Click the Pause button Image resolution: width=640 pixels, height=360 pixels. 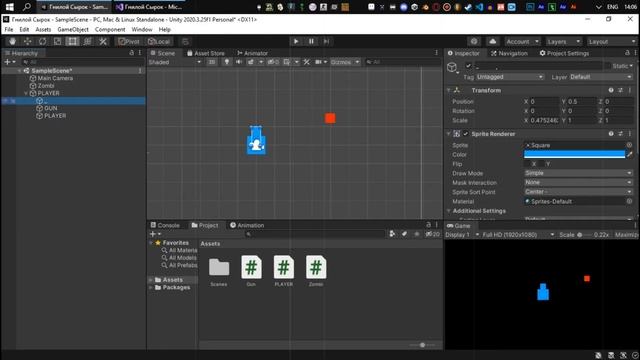click(311, 41)
